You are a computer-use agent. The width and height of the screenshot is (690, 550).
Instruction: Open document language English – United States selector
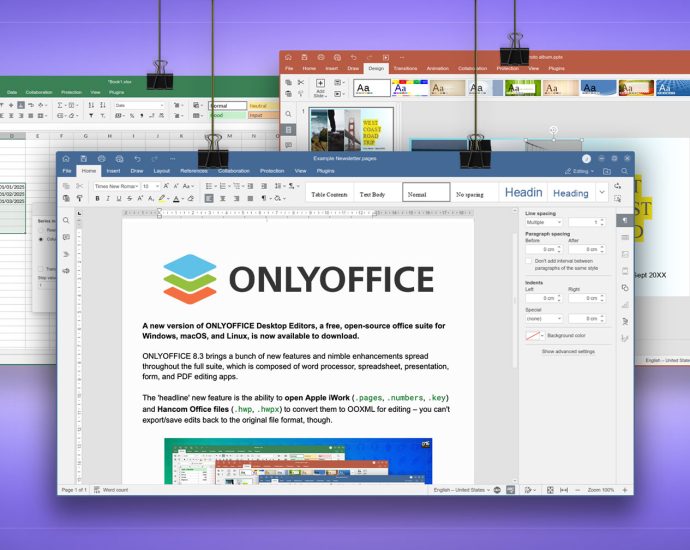(x=461, y=490)
